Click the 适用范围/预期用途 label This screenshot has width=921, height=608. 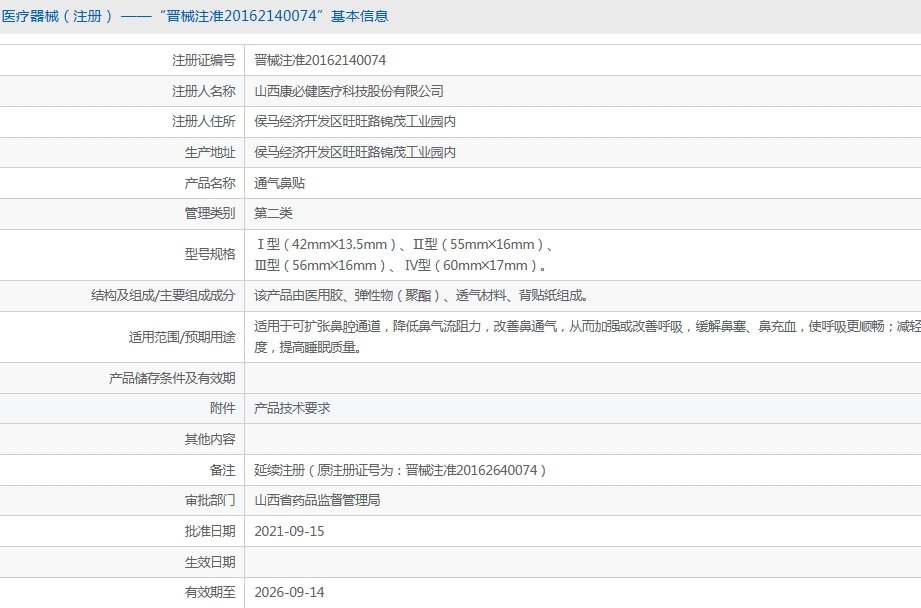[x=182, y=337]
